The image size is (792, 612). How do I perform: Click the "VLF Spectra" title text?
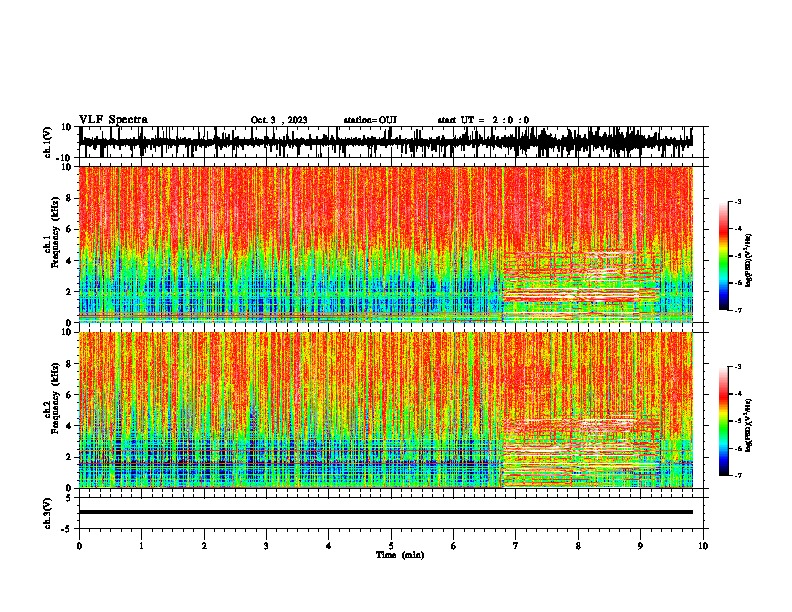click(x=113, y=120)
